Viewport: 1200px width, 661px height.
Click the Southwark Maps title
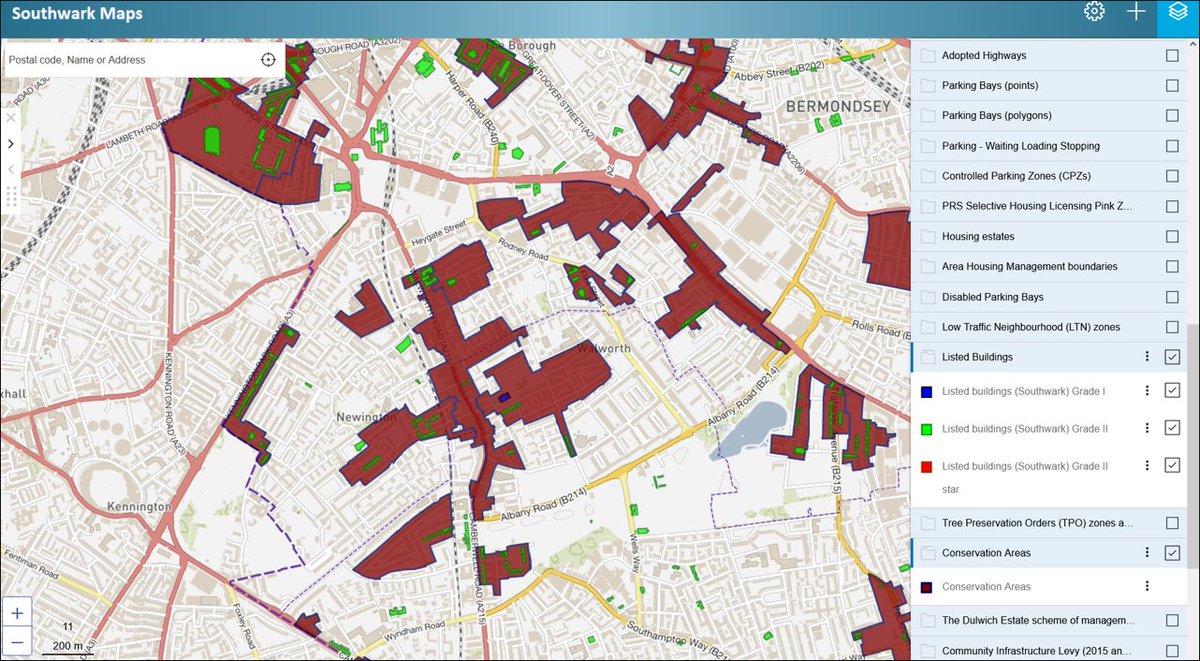coord(77,14)
